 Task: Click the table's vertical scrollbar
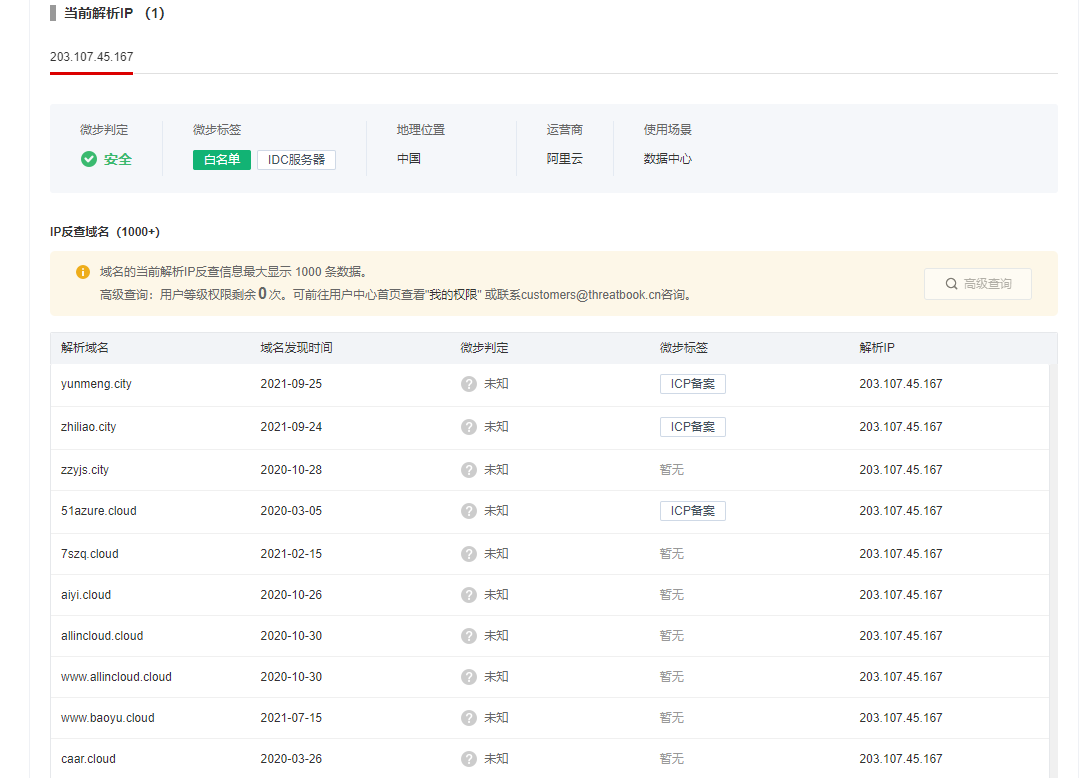point(1053,560)
